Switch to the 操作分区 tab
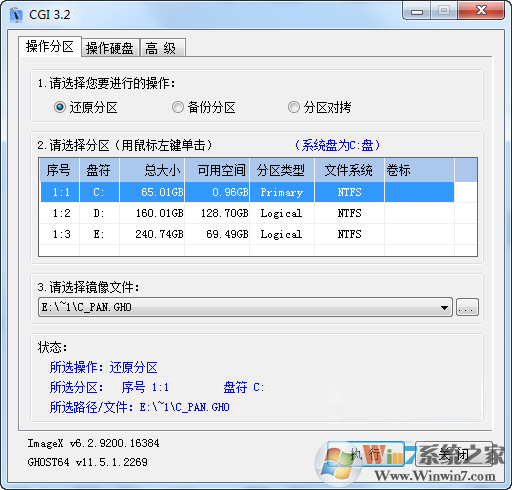This screenshot has height=490, width=512. pos(50,47)
